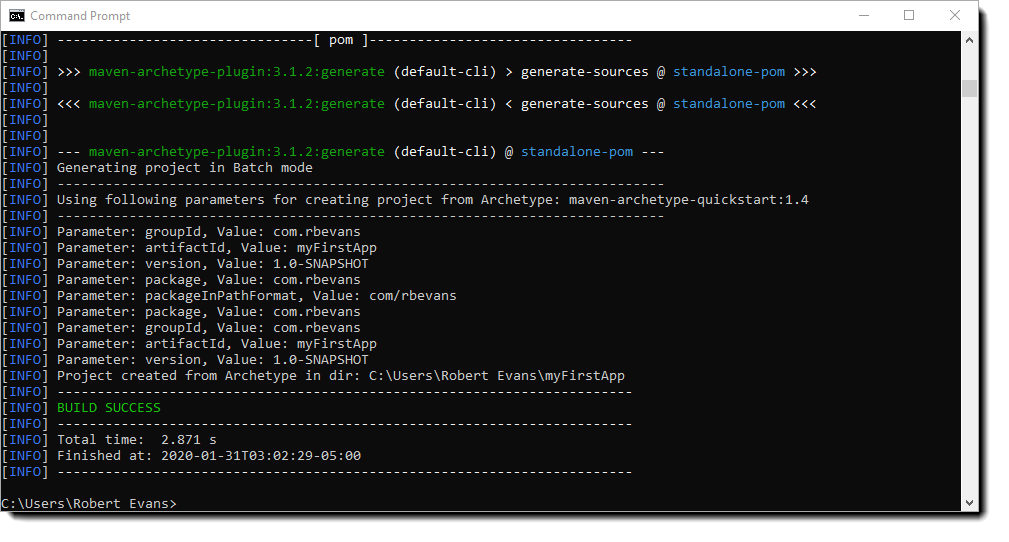
Task: Open the Command Prompt system menu icon
Action: click(17, 15)
